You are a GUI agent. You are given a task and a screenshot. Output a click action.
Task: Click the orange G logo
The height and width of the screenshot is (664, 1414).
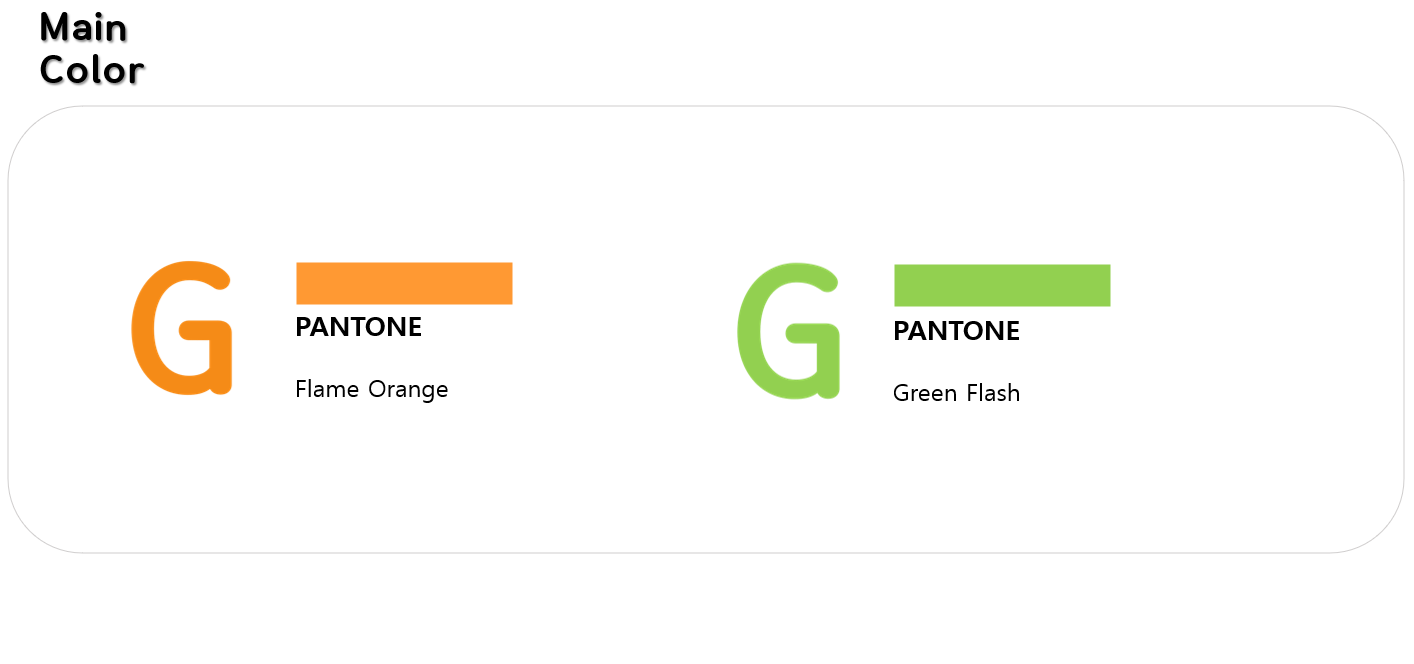181,328
